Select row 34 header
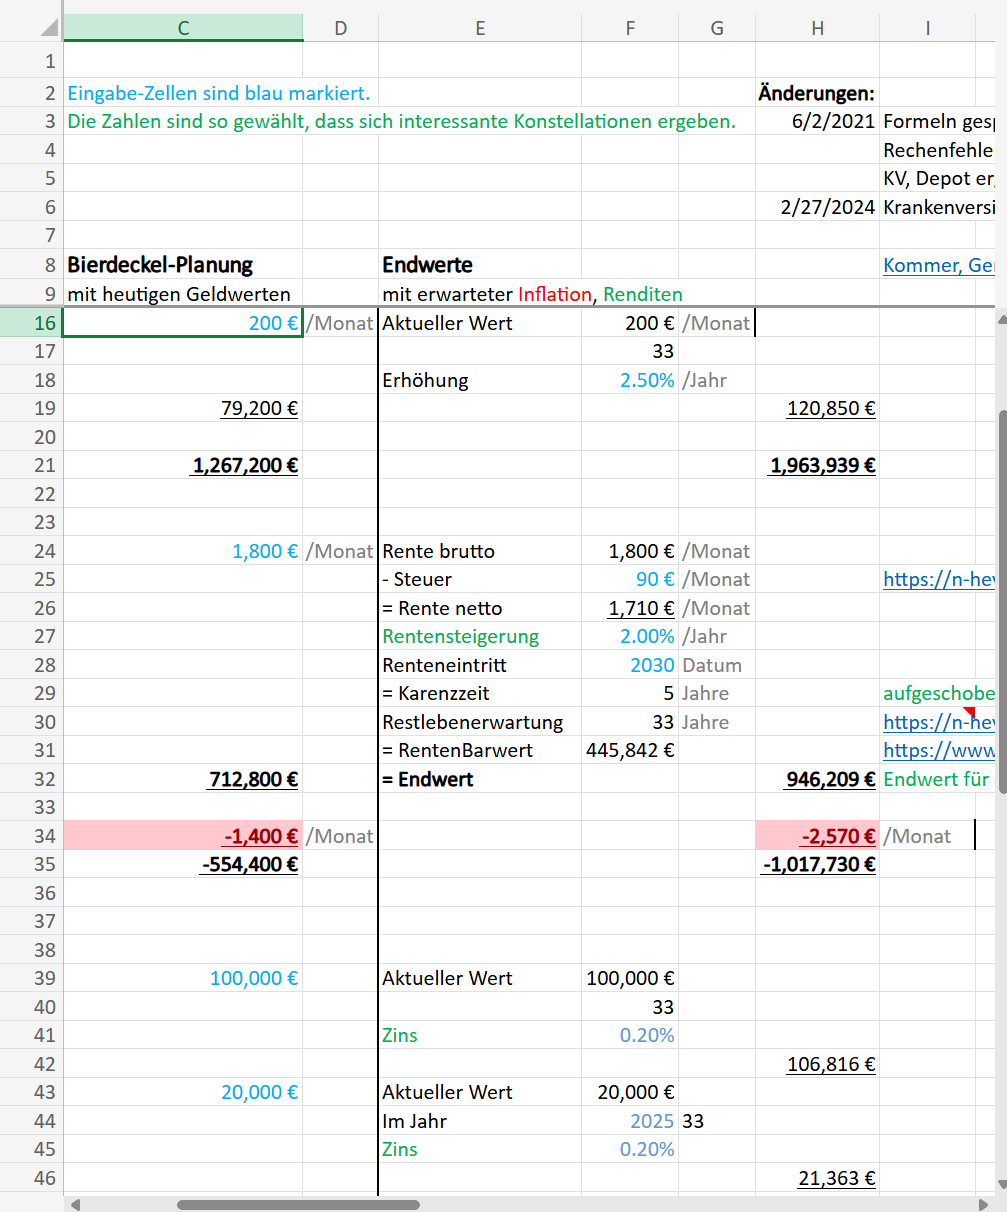1007x1212 pixels. [31, 836]
